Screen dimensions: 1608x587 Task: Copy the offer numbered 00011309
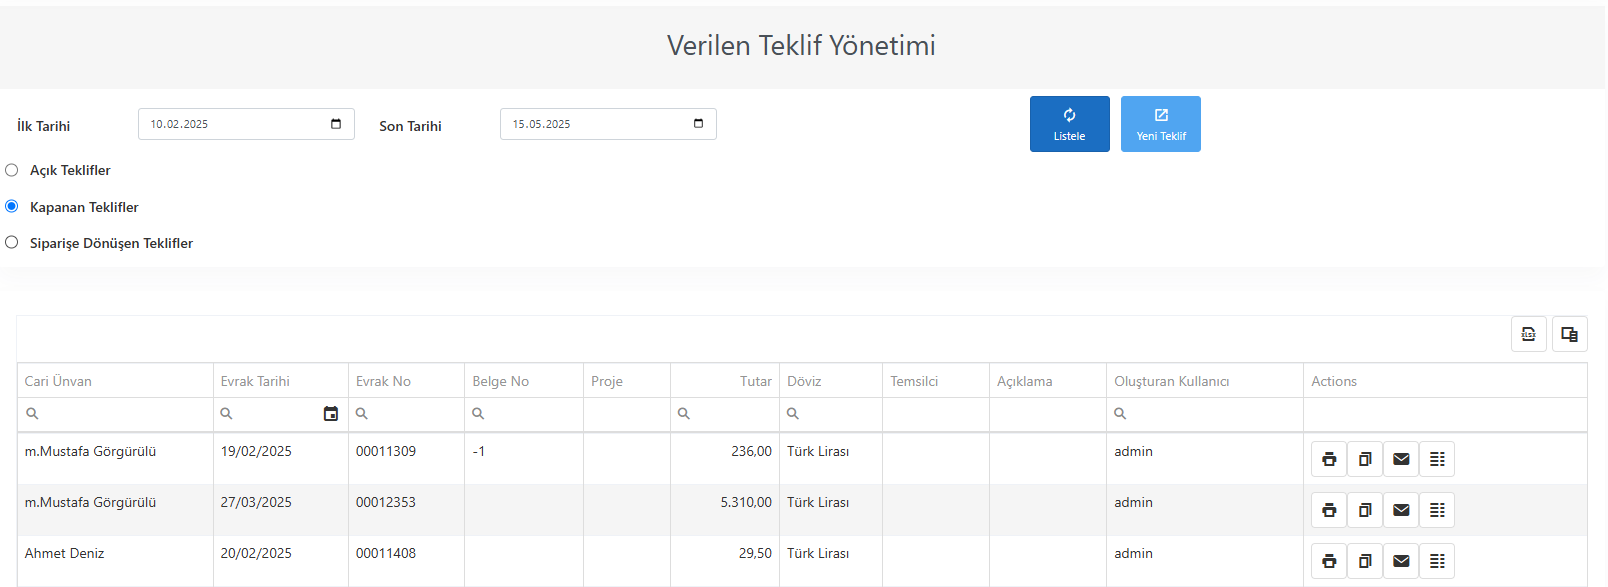pos(1365,459)
